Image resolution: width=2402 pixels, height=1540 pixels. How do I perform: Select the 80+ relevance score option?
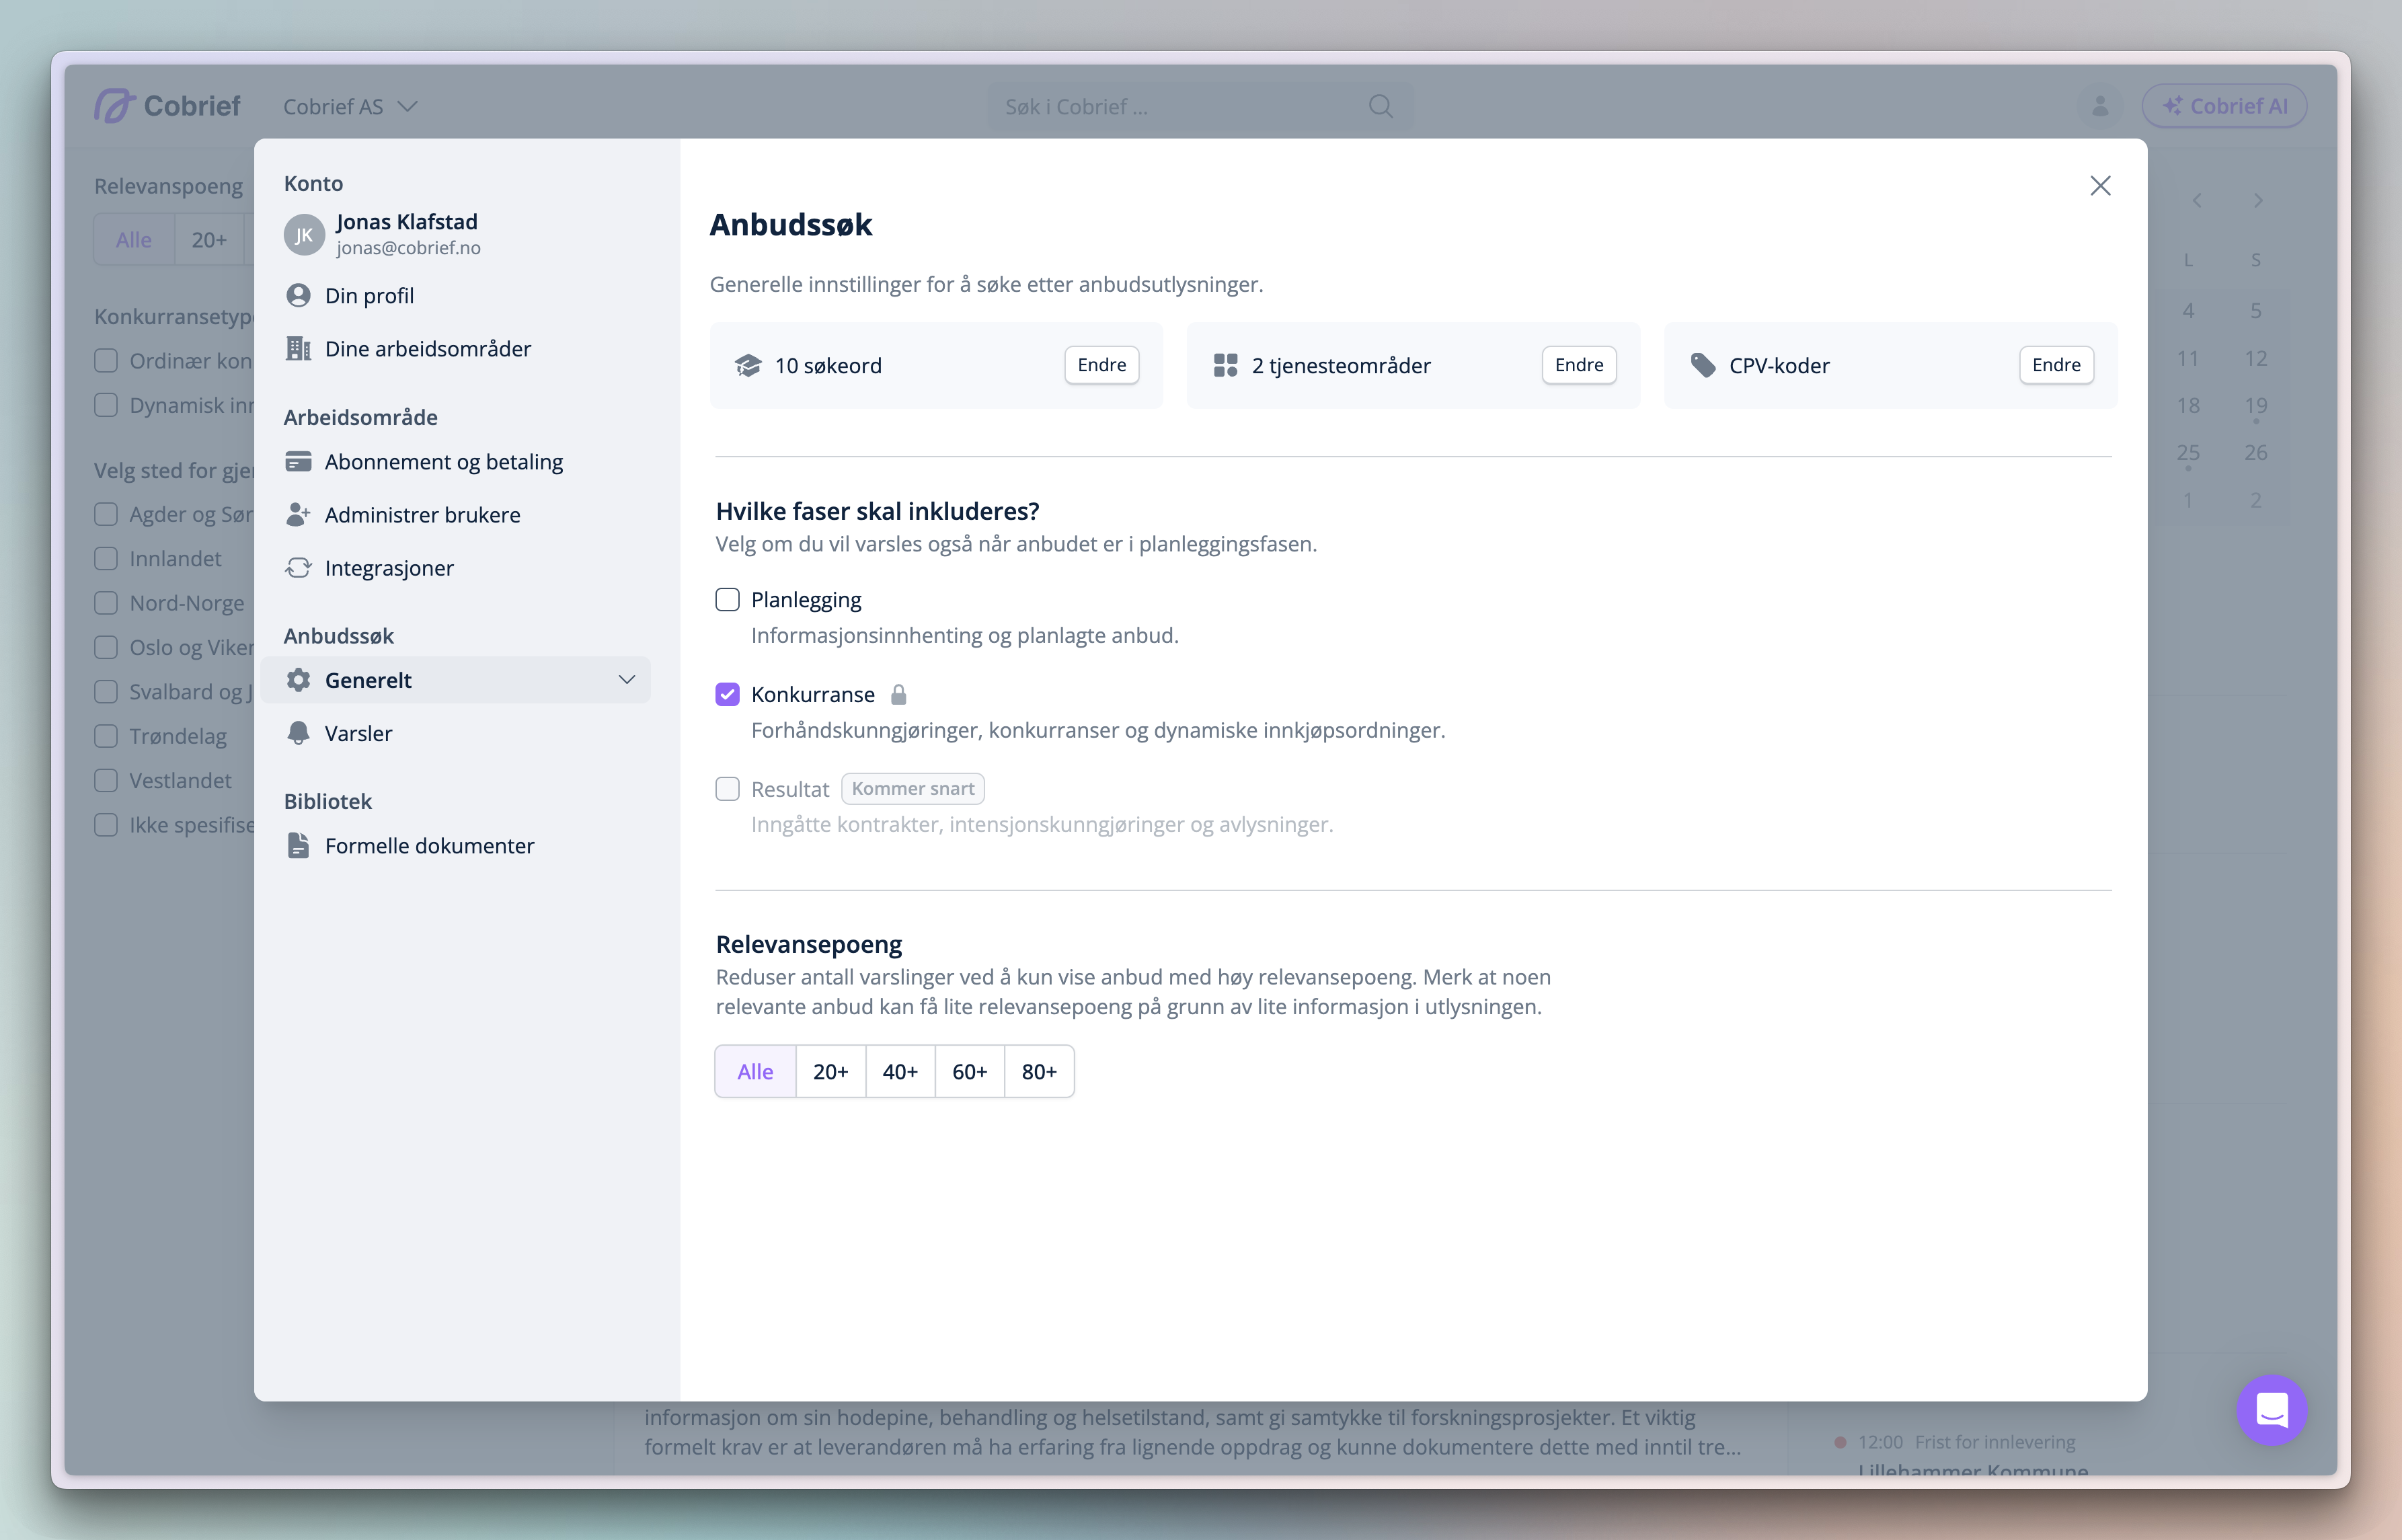[x=1038, y=1071]
